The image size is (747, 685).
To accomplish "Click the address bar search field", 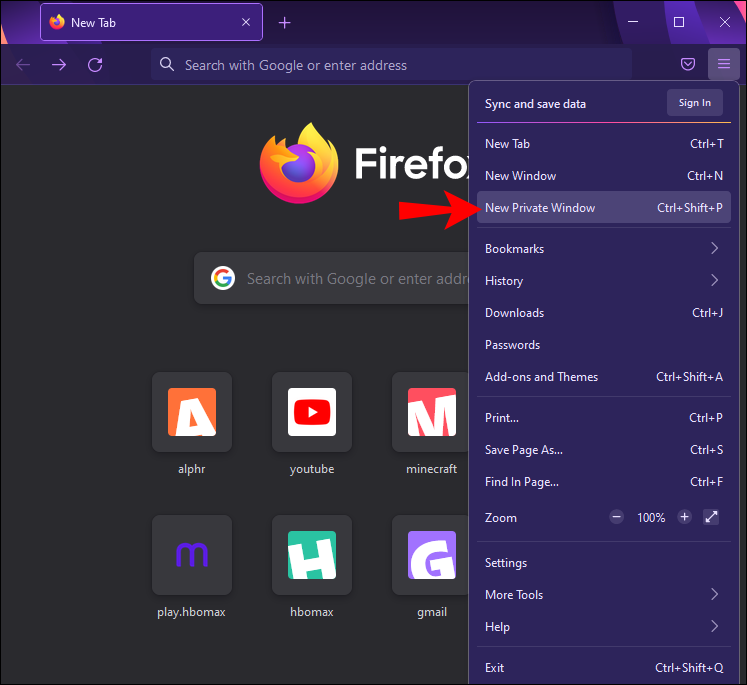I will tap(391, 64).
